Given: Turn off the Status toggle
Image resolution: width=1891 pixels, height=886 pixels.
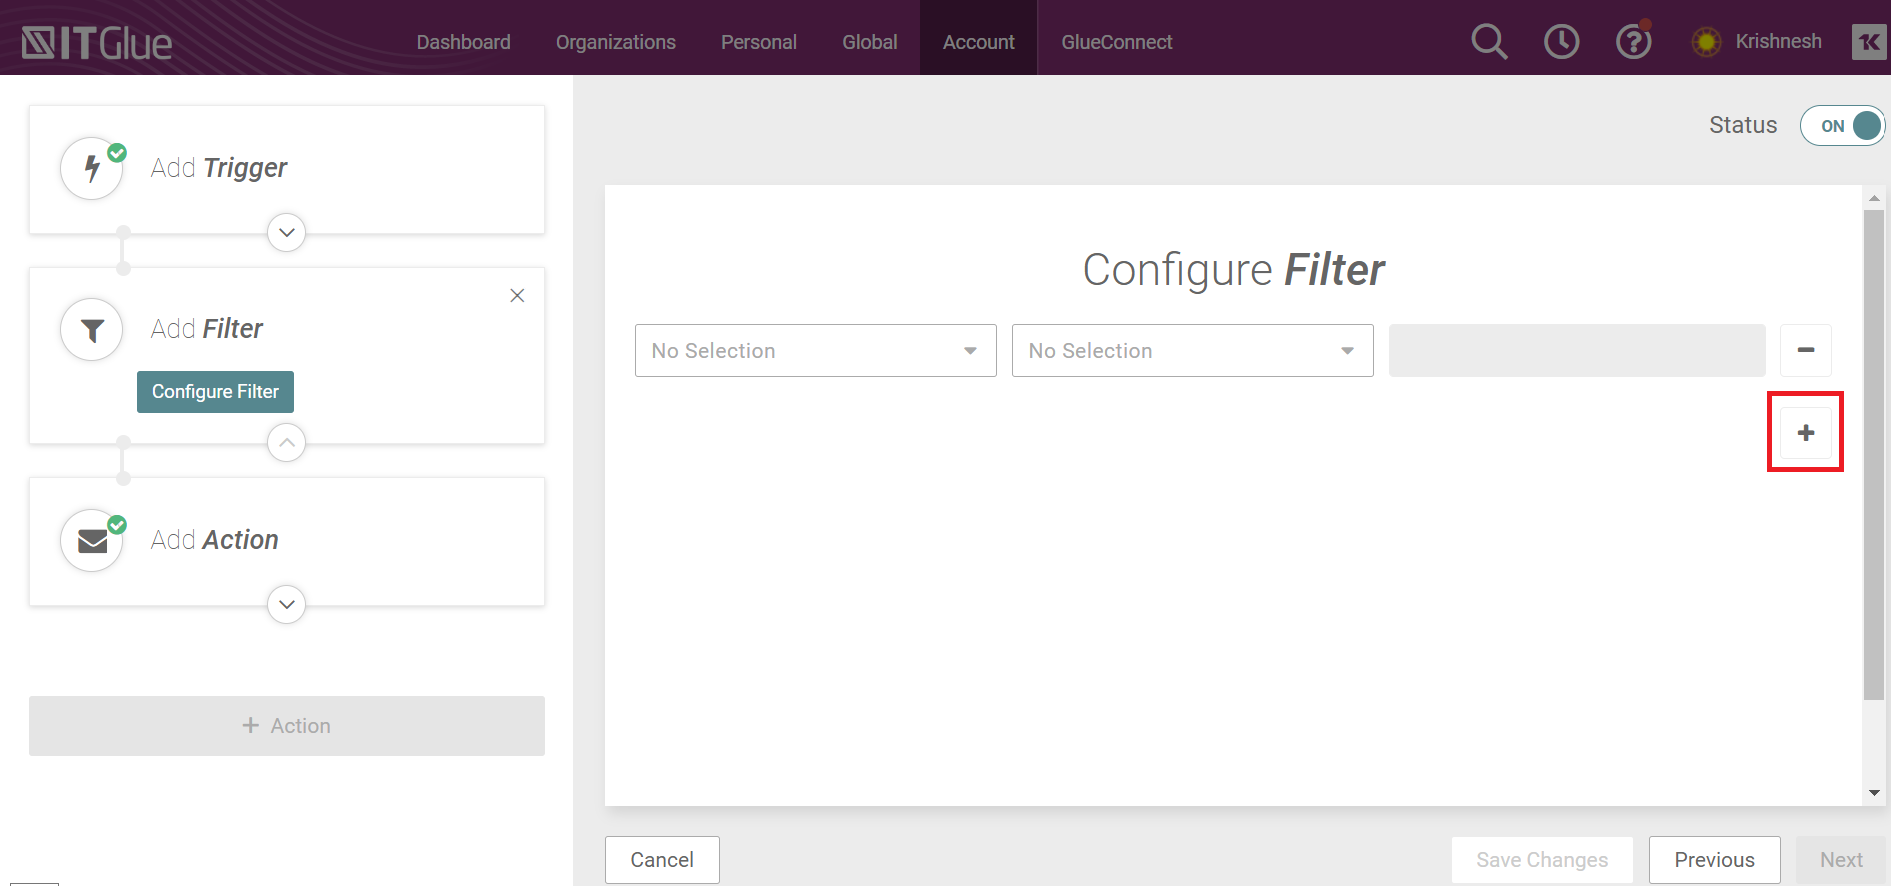Looking at the screenshot, I should point(1843,126).
